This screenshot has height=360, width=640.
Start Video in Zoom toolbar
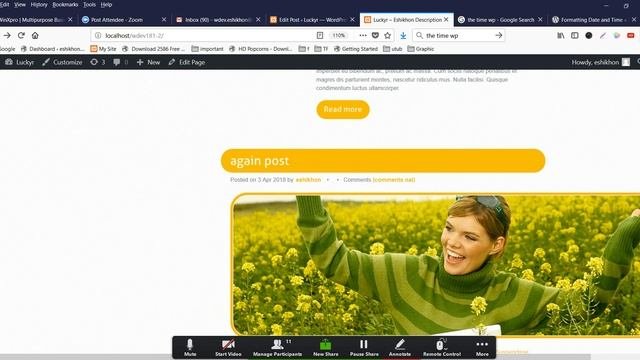pyautogui.click(x=228, y=348)
